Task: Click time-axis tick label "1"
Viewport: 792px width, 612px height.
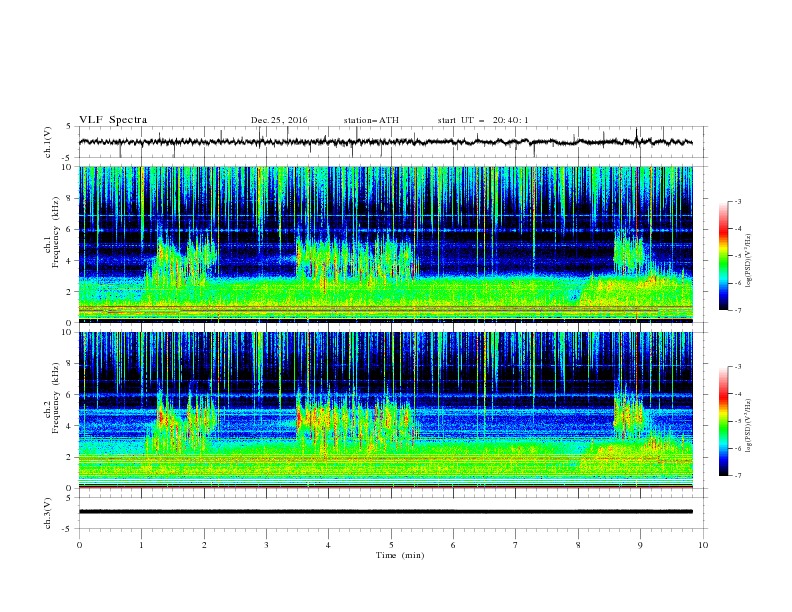Action: pos(141,545)
